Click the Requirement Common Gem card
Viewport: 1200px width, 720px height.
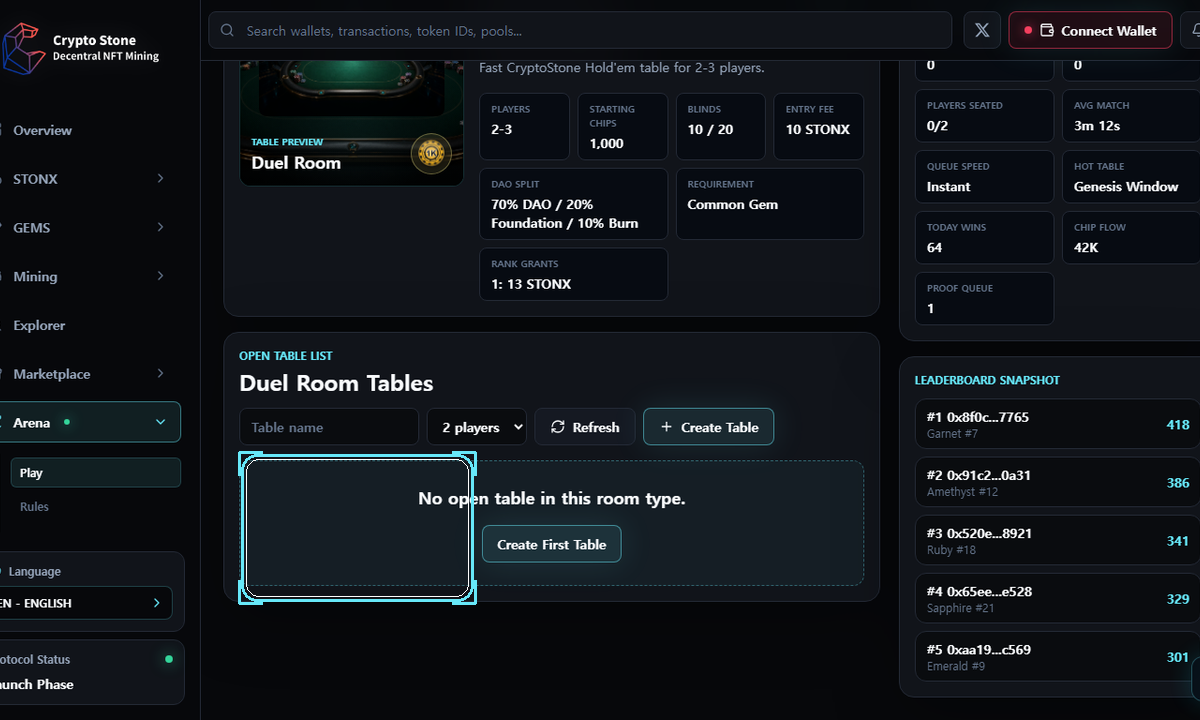click(x=769, y=204)
